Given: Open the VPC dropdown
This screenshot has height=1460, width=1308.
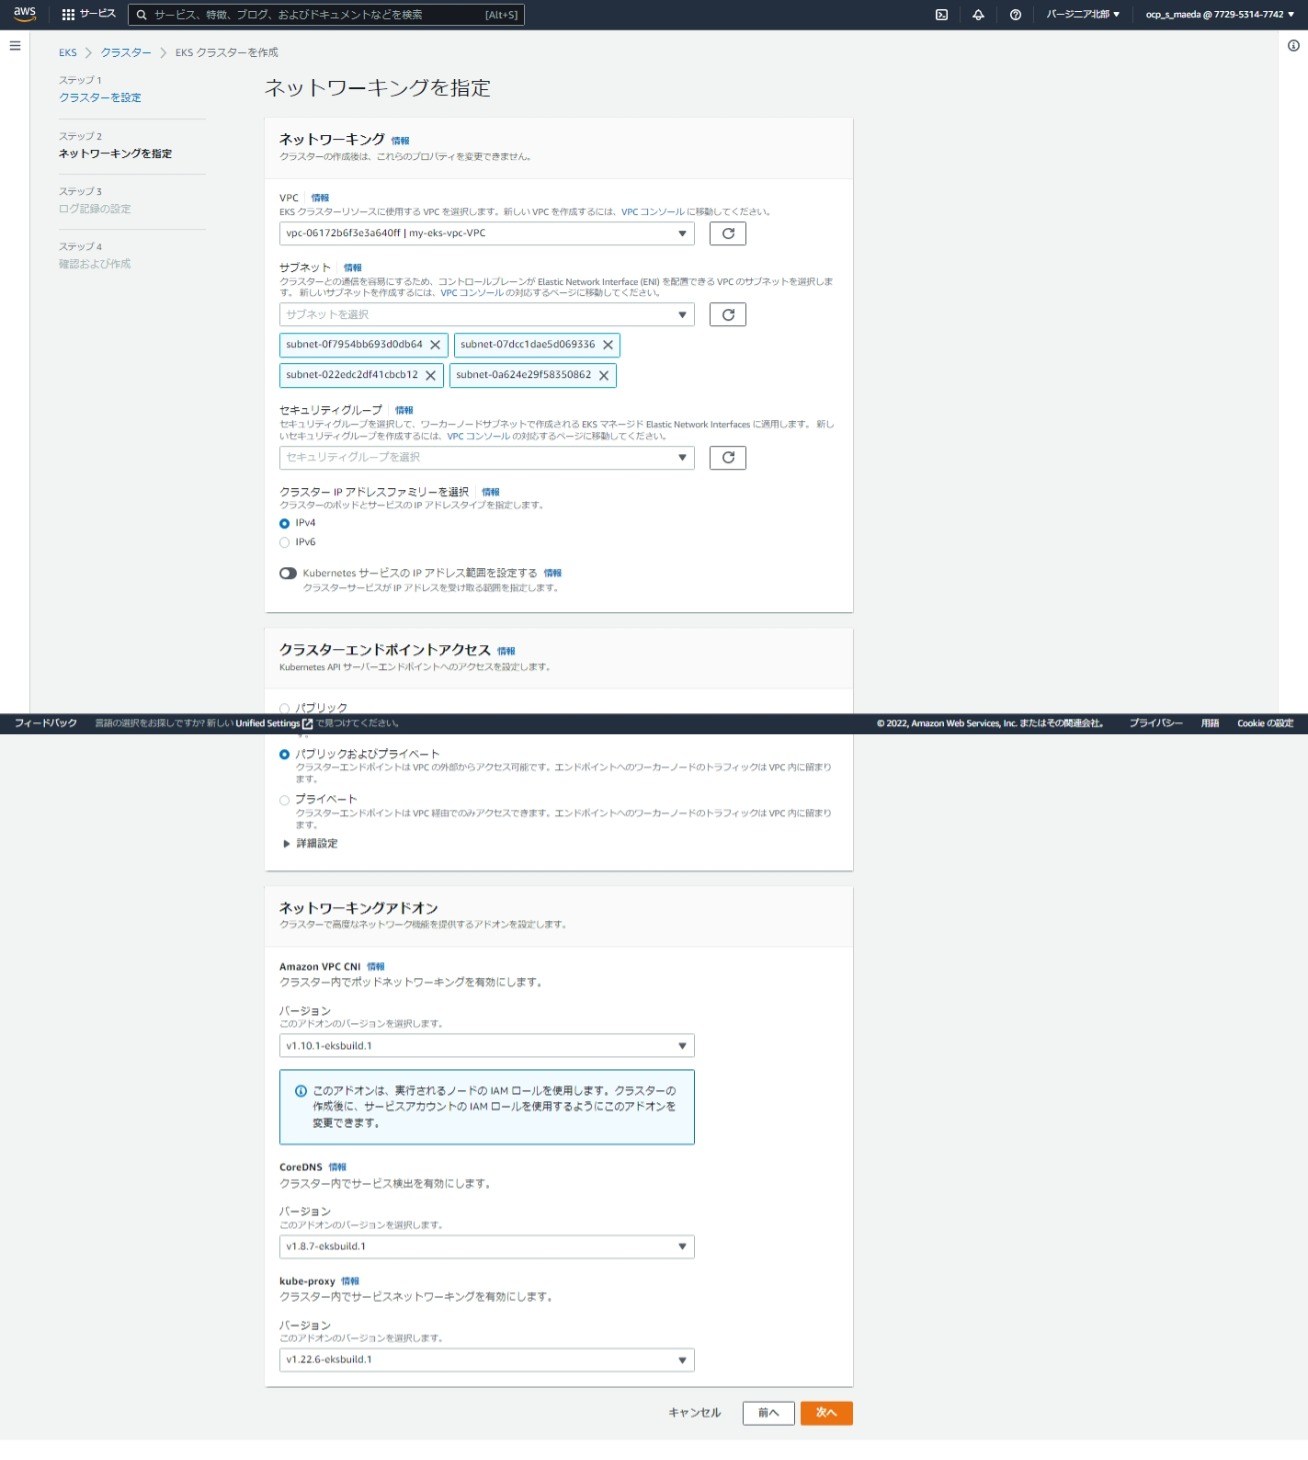Looking at the screenshot, I should pos(487,233).
